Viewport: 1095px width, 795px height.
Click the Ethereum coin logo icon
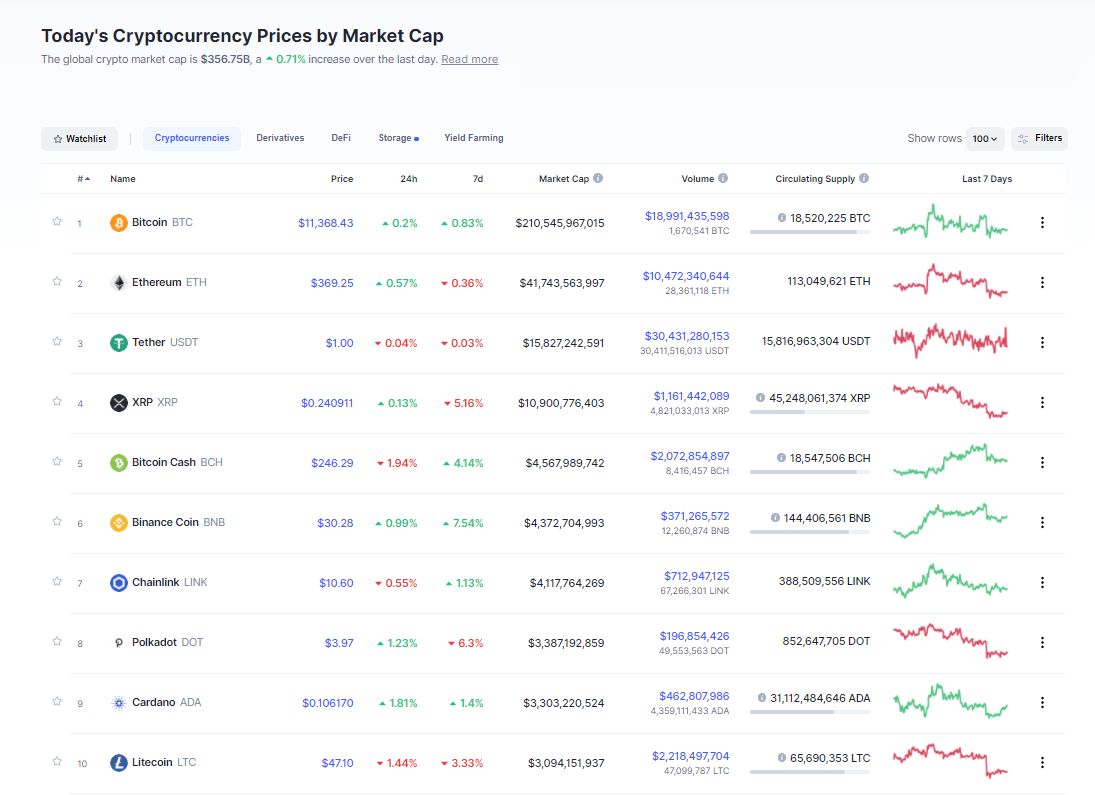point(119,283)
